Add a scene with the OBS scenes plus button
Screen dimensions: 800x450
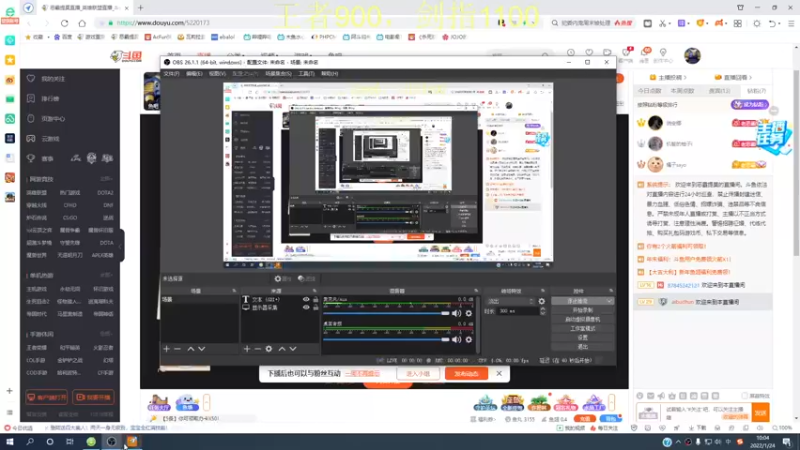pos(166,349)
